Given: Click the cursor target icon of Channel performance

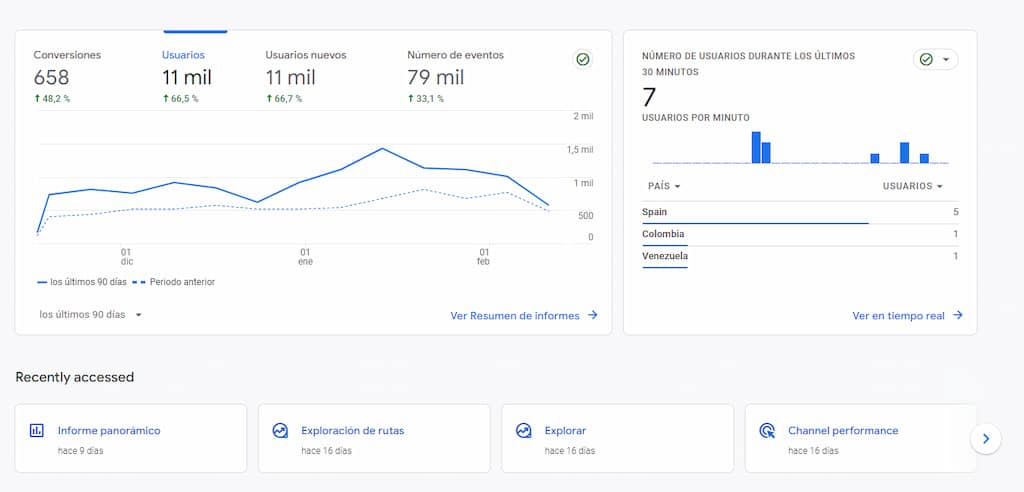Looking at the screenshot, I should [767, 431].
